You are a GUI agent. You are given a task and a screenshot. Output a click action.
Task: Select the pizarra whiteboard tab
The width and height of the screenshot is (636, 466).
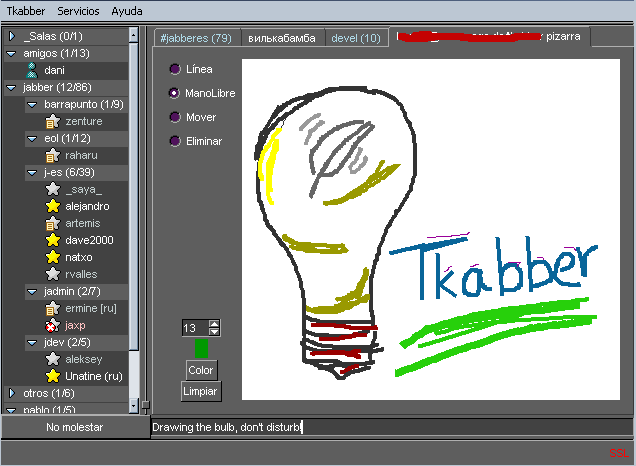point(489,37)
